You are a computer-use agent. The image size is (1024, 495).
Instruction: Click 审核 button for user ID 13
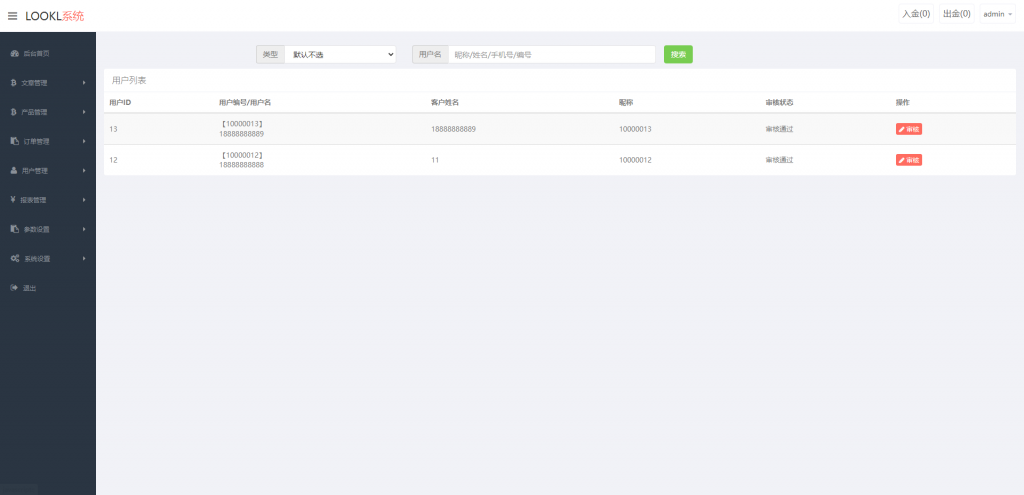(908, 129)
